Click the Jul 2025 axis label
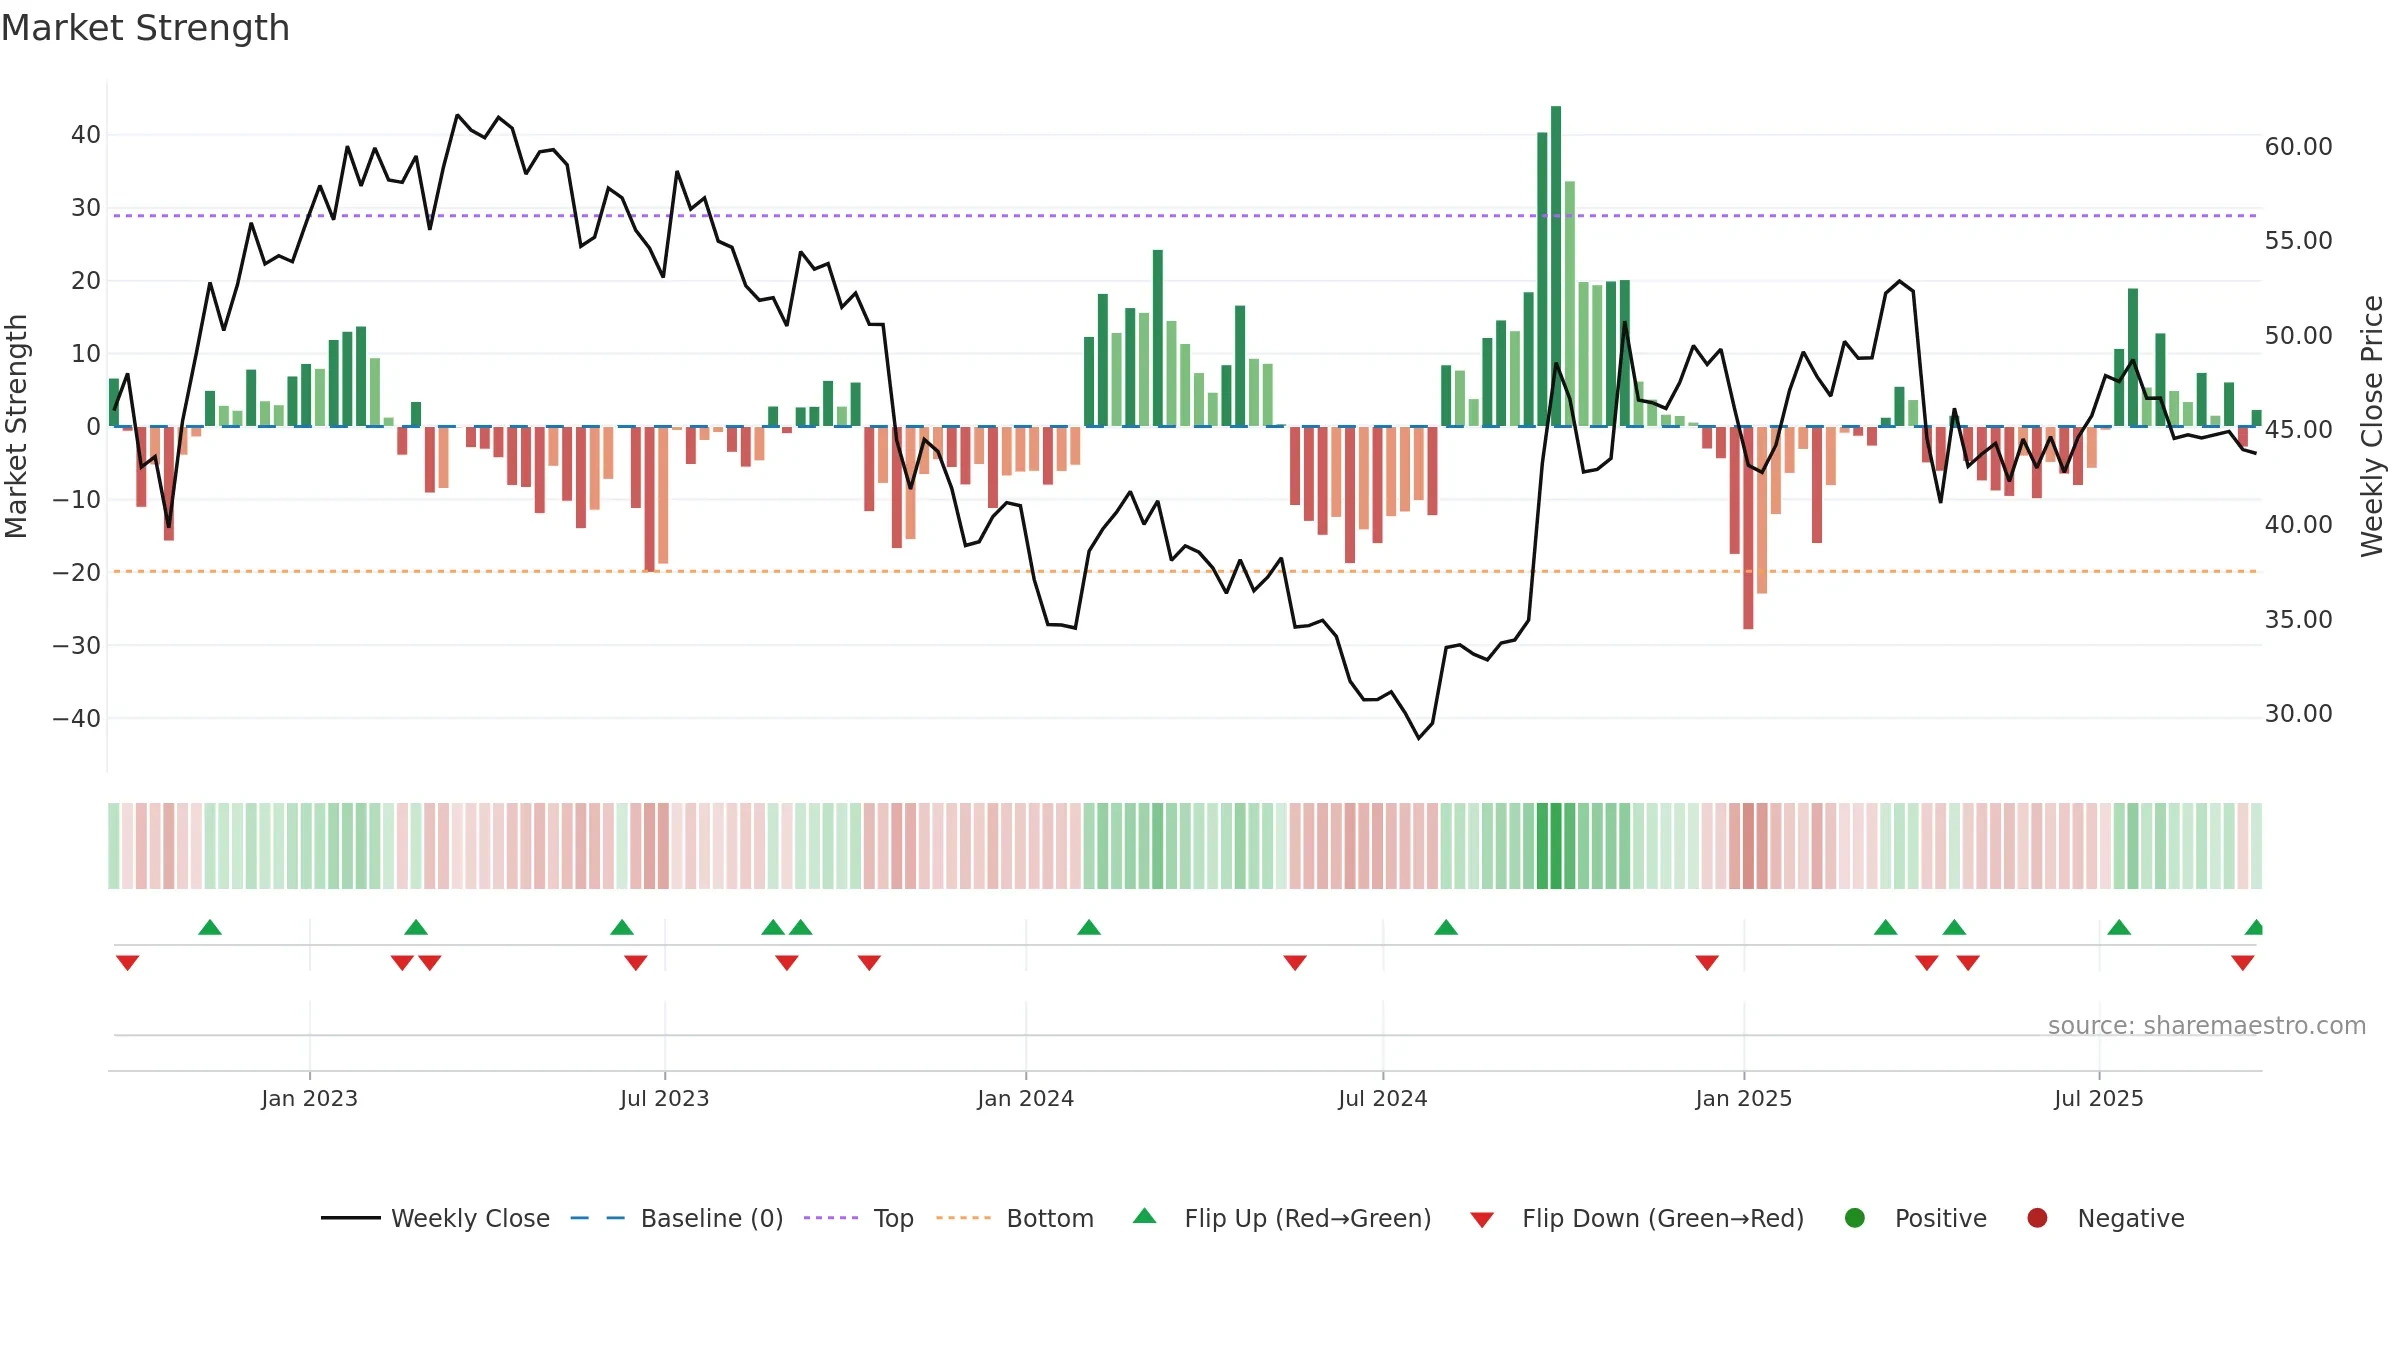The width and height of the screenshot is (2400, 1350). pos(2099,1098)
